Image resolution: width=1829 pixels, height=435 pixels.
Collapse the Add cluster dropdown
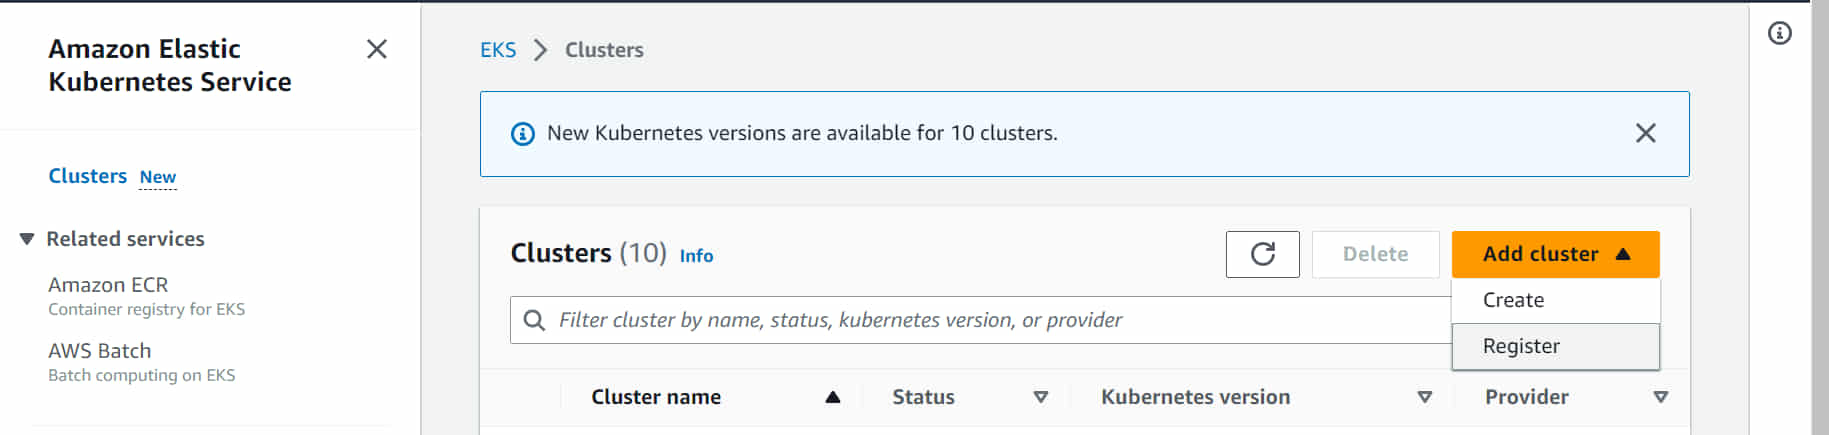[1555, 254]
